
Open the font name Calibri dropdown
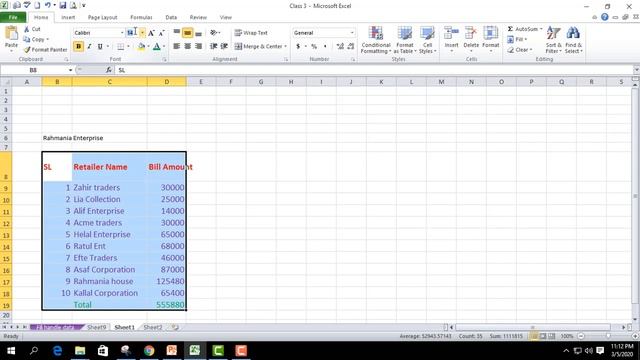coord(122,33)
